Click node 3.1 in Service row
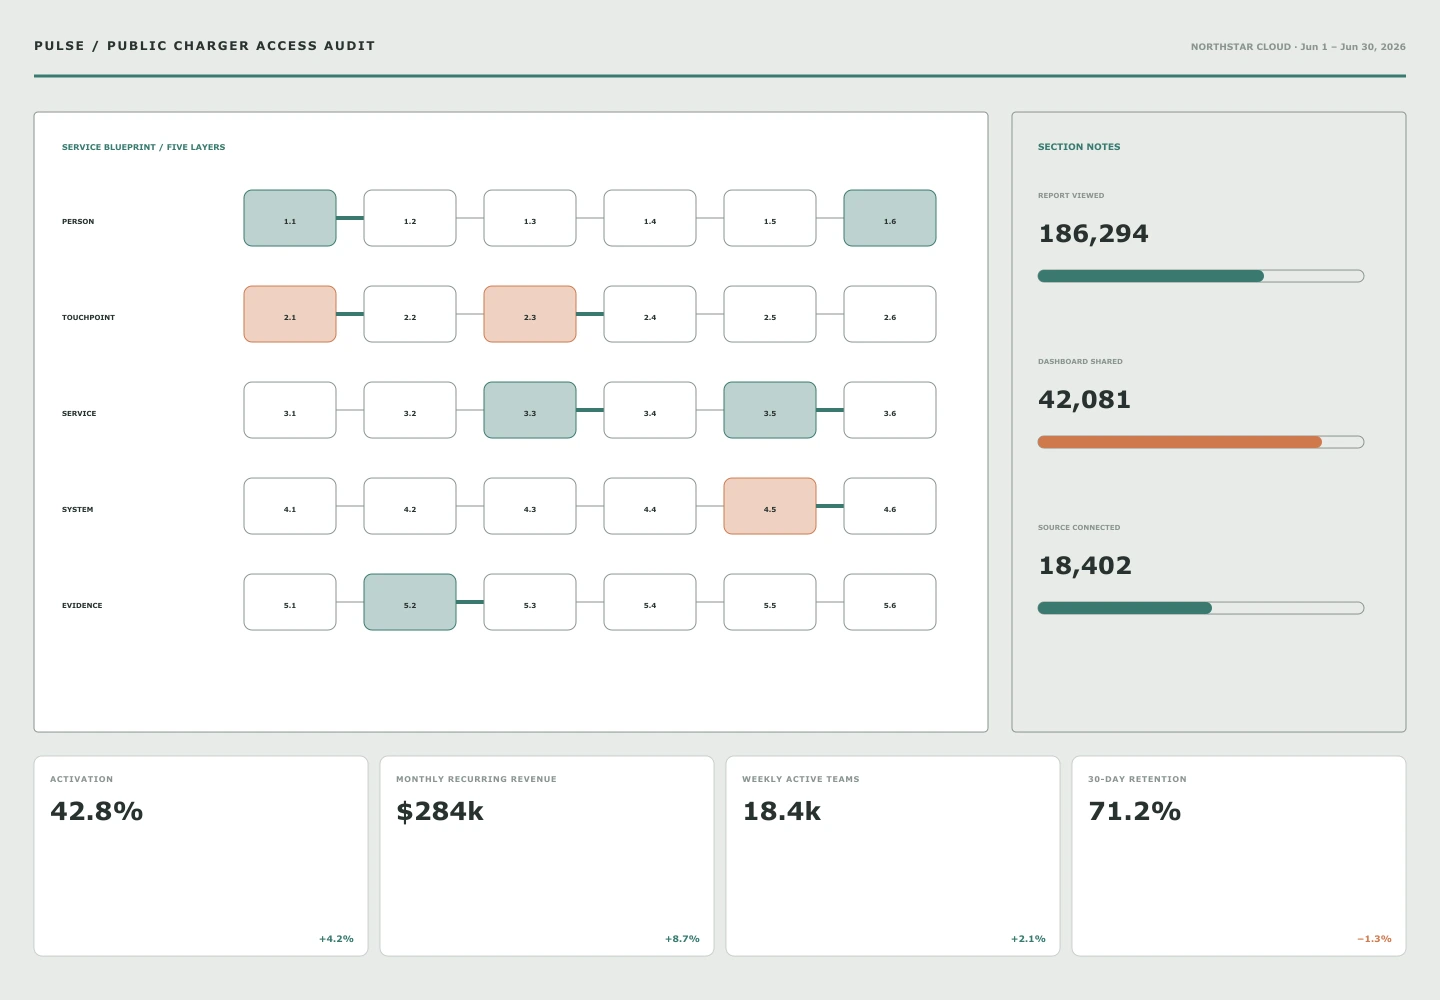 pos(290,410)
